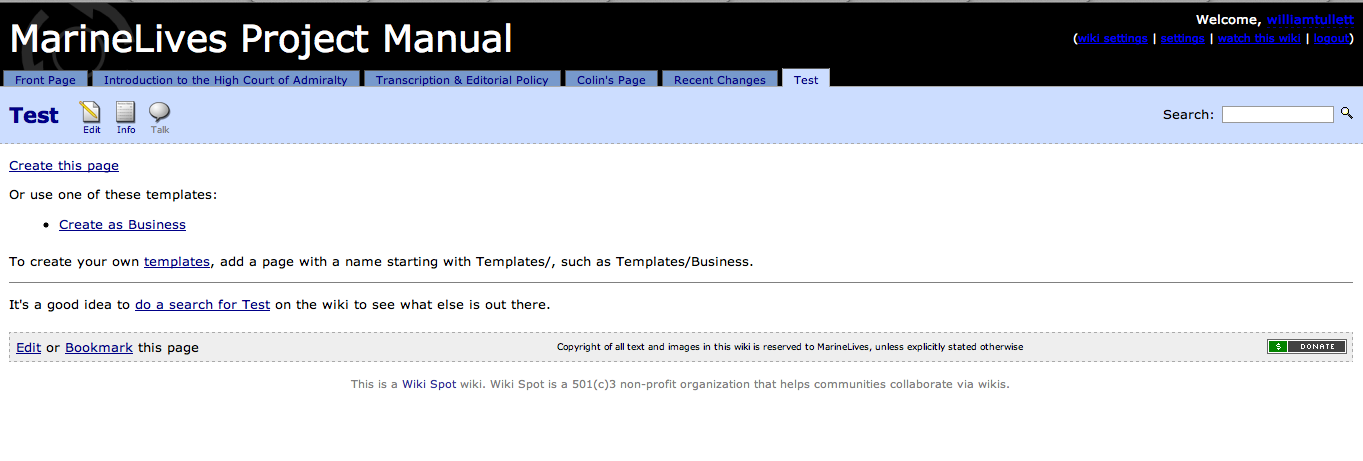Image resolution: width=1363 pixels, height=461 pixels.
Task: Click the Edit page icon
Action: [91, 112]
